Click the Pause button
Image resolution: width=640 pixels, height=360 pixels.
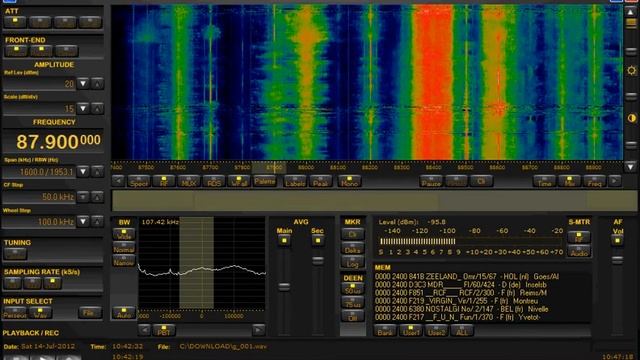click(431, 181)
